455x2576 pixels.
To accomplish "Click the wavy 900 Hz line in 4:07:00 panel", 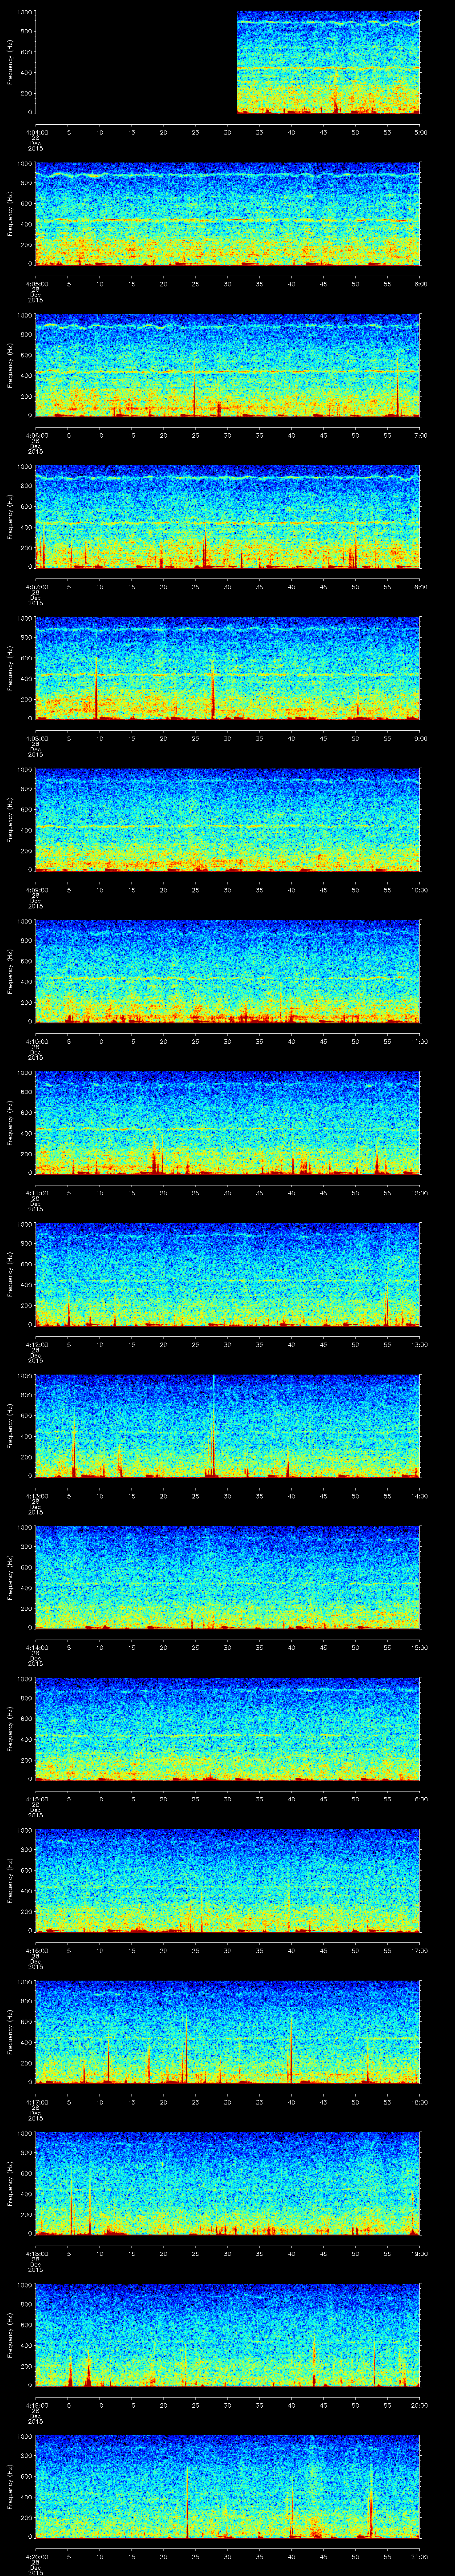I will pos(227,478).
